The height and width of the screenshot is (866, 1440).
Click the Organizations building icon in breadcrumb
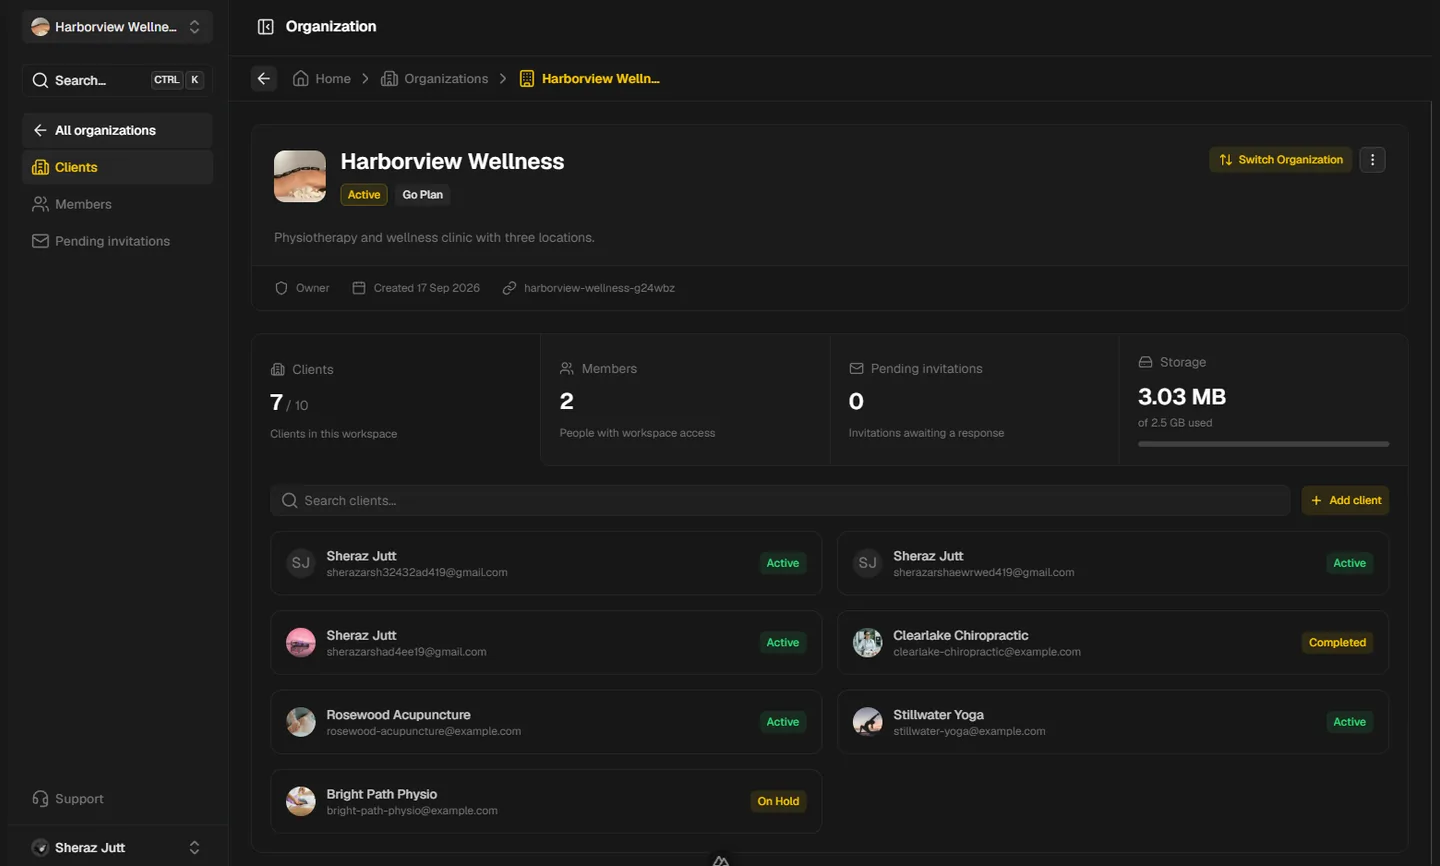pos(390,78)
